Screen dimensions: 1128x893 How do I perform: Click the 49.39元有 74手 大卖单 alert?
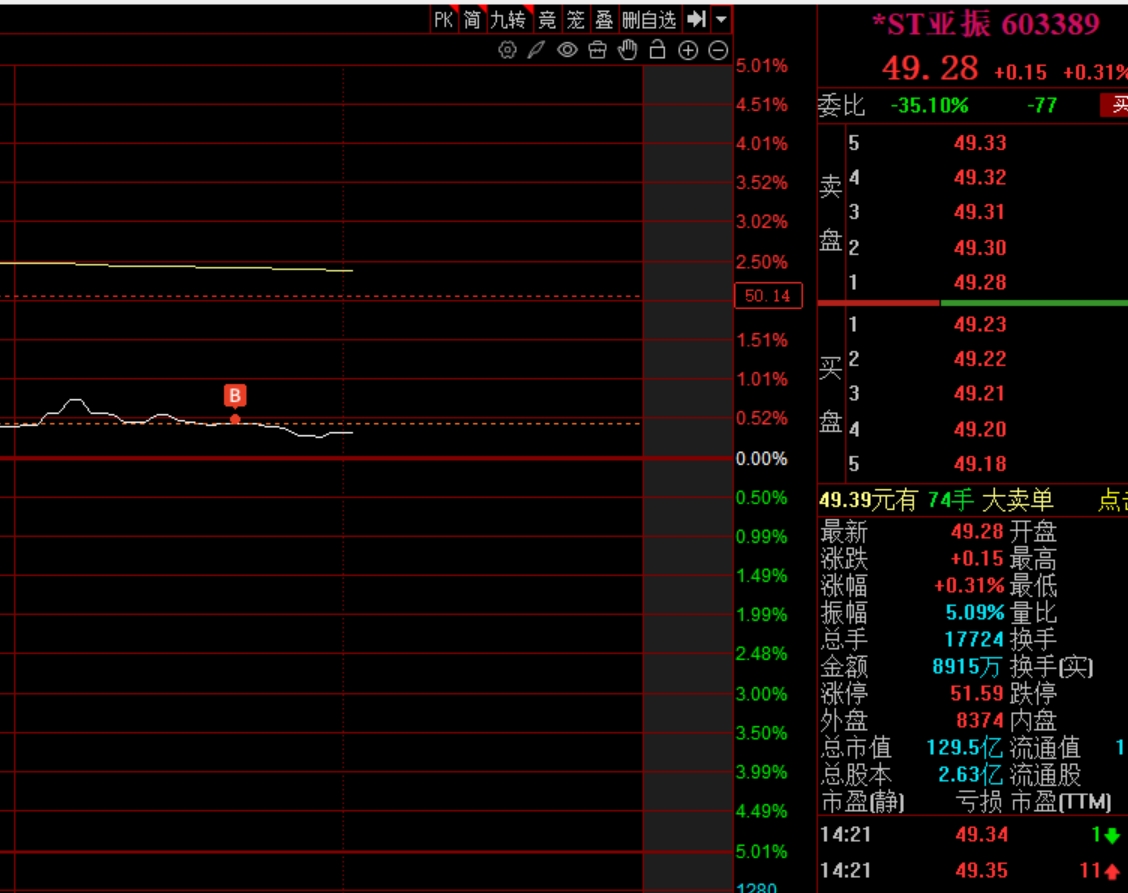click(936, 499)
